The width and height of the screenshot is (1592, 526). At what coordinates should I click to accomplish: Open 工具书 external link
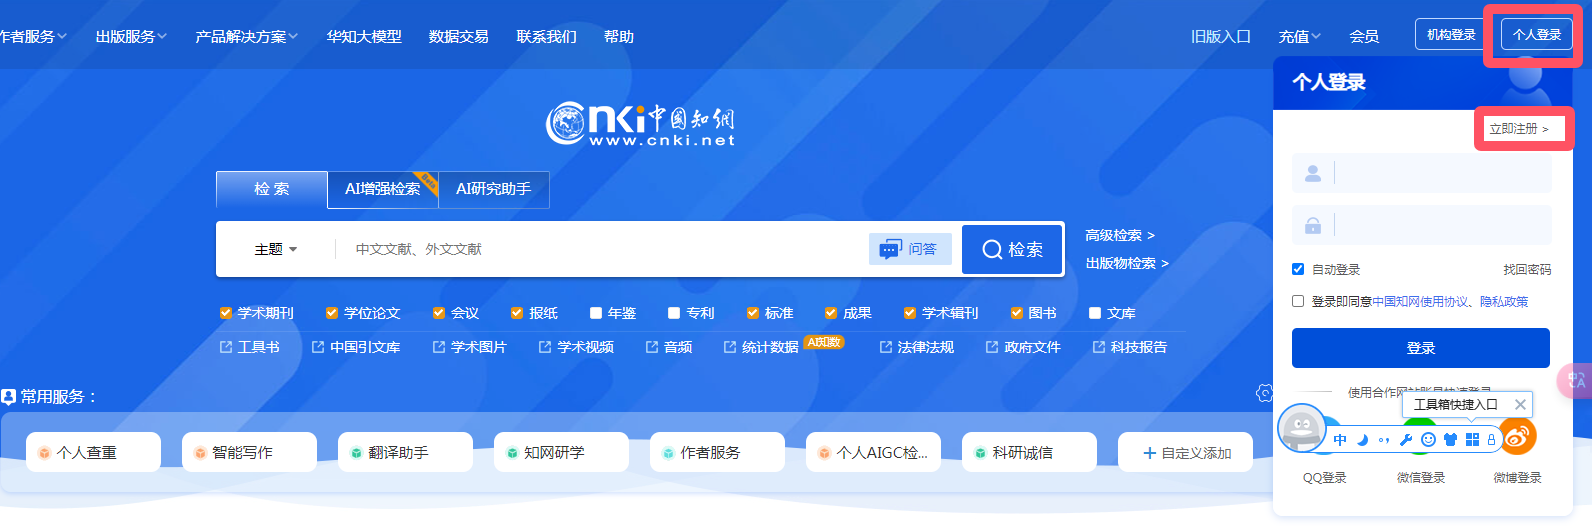pos(250,347)
